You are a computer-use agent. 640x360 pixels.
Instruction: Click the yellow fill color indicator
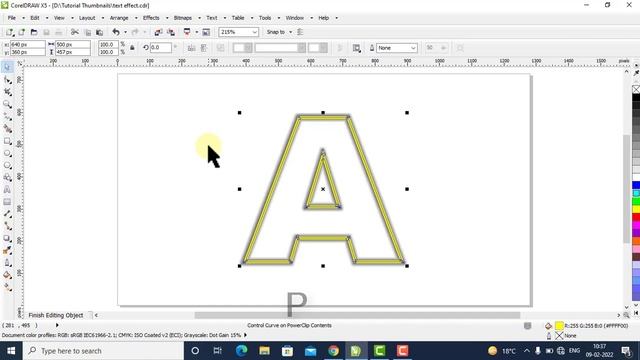click(x=559, y=326)
